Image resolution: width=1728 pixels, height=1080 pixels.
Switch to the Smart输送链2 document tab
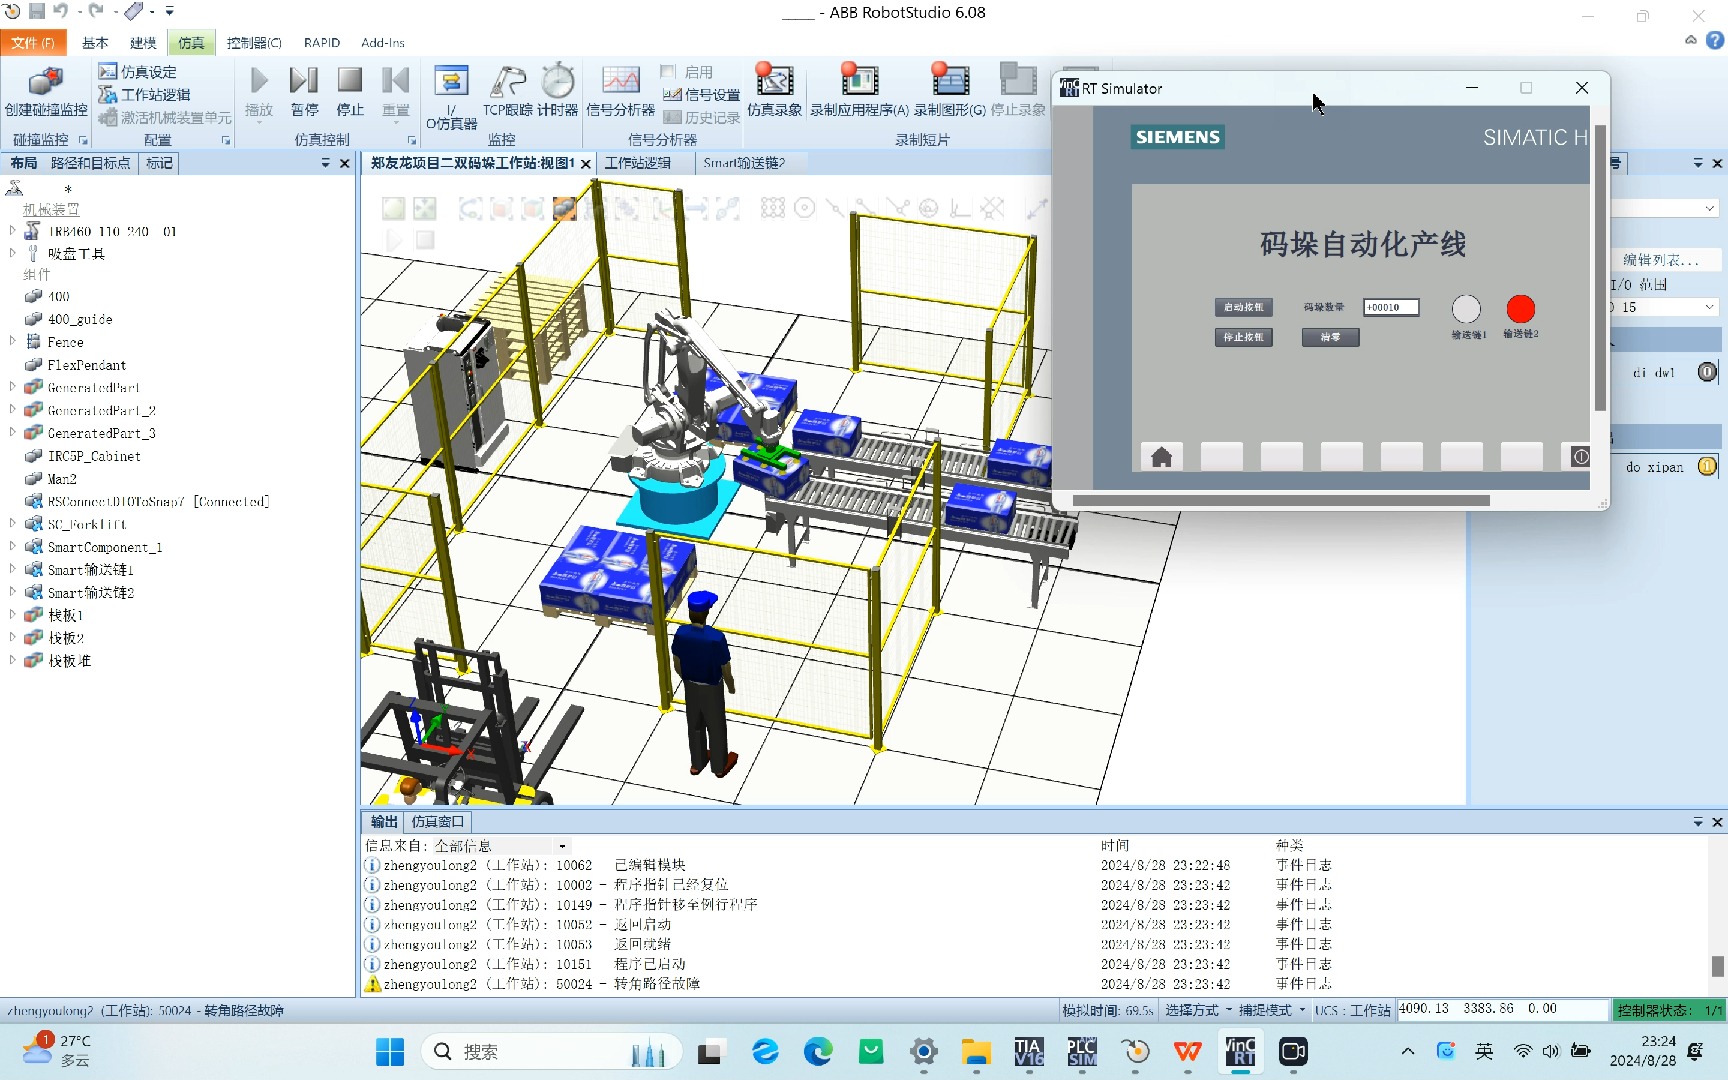tap(744, 163)
